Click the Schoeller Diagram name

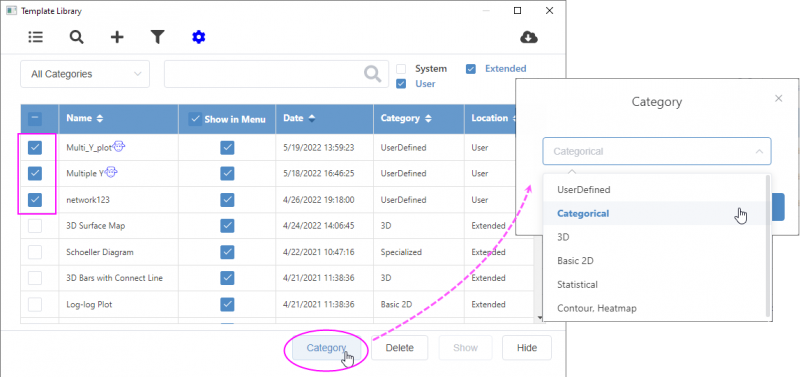pyautogui.click(x=100, y=252)
